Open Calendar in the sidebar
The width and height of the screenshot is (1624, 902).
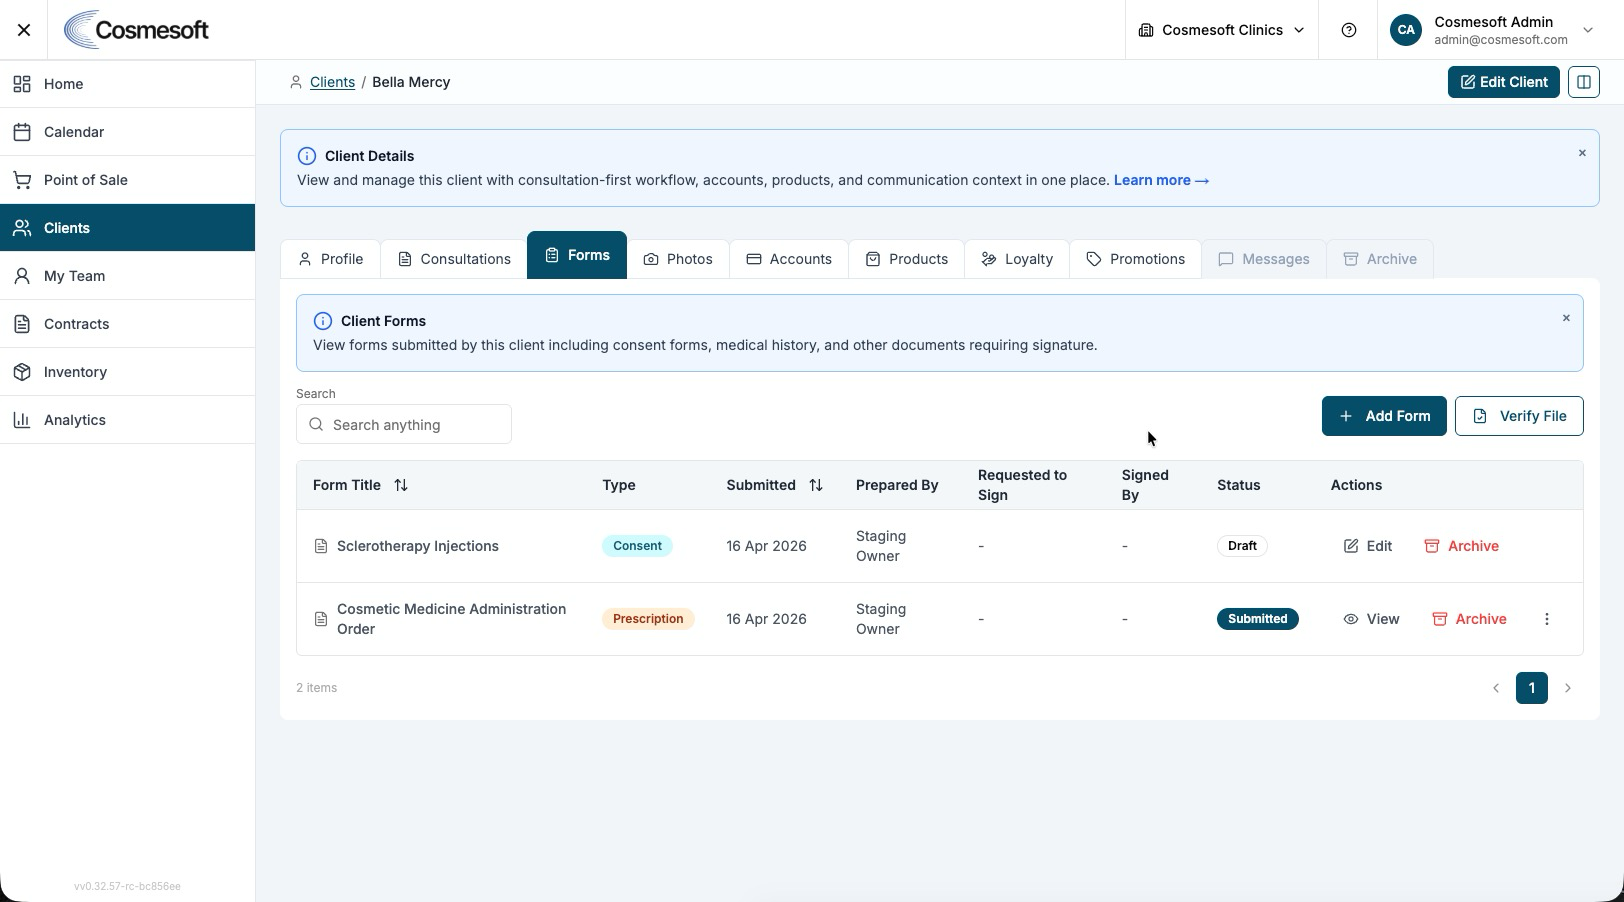127,132
